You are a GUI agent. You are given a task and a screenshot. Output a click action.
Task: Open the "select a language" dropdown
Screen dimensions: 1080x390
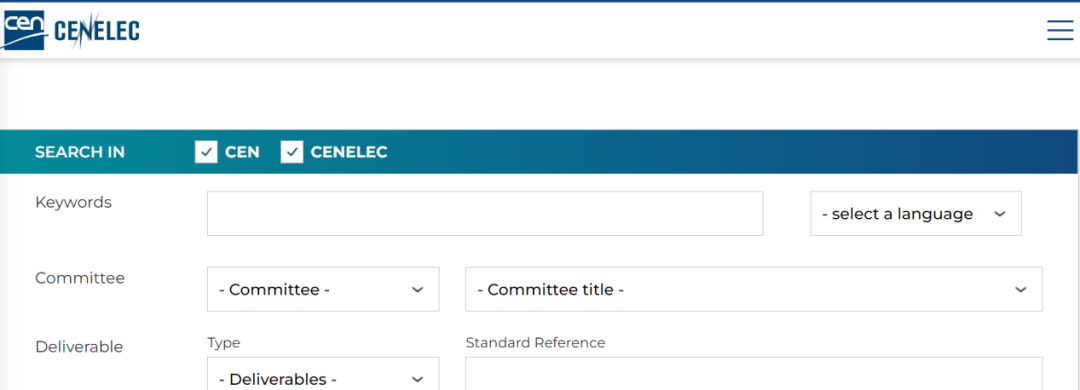pyautogui.click(x=915, y=214)
